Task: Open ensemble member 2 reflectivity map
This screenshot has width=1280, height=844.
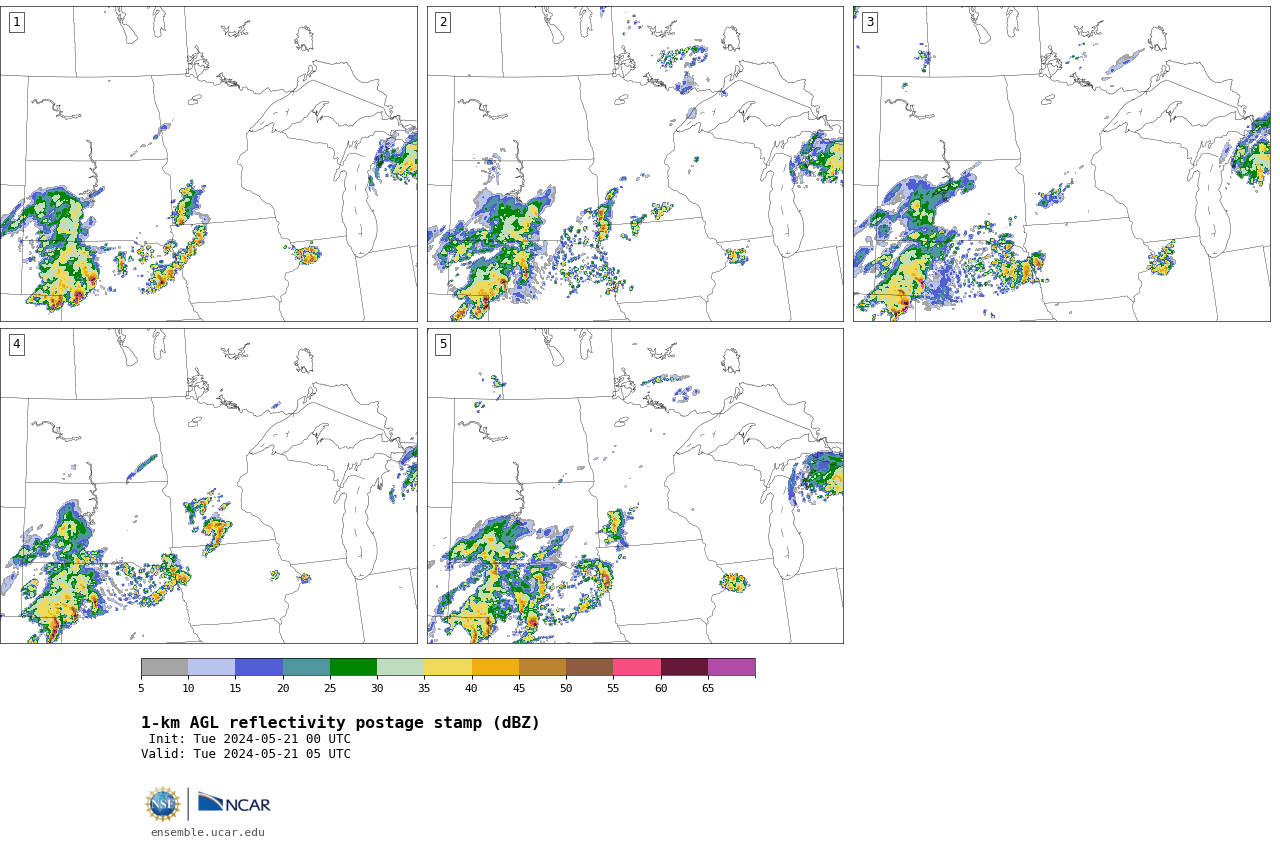Action: [x=635, y=164]
